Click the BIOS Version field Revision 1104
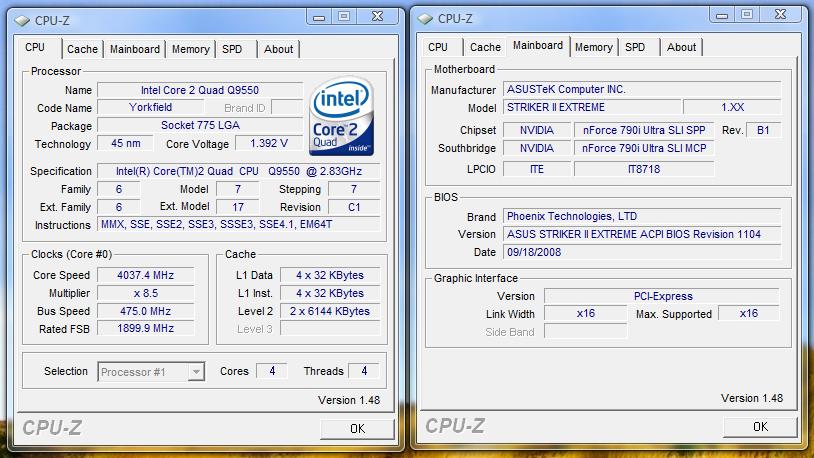The width and height of the screenshot is (814, 458). coord(642,234)
